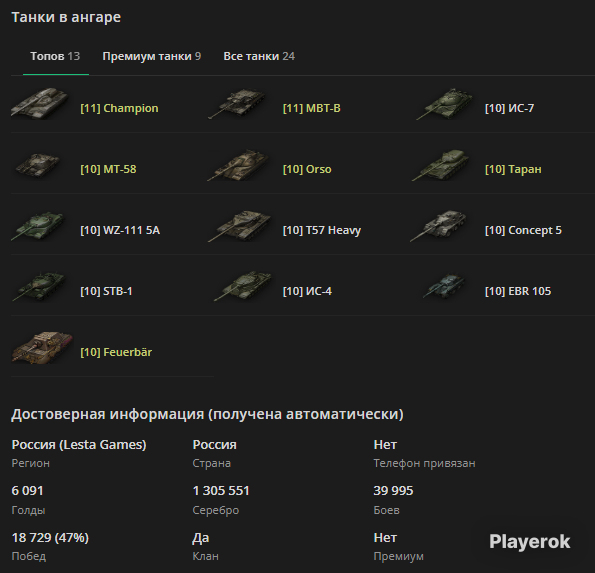Select the T57 Heavy tank image

(x=239, y=226)
